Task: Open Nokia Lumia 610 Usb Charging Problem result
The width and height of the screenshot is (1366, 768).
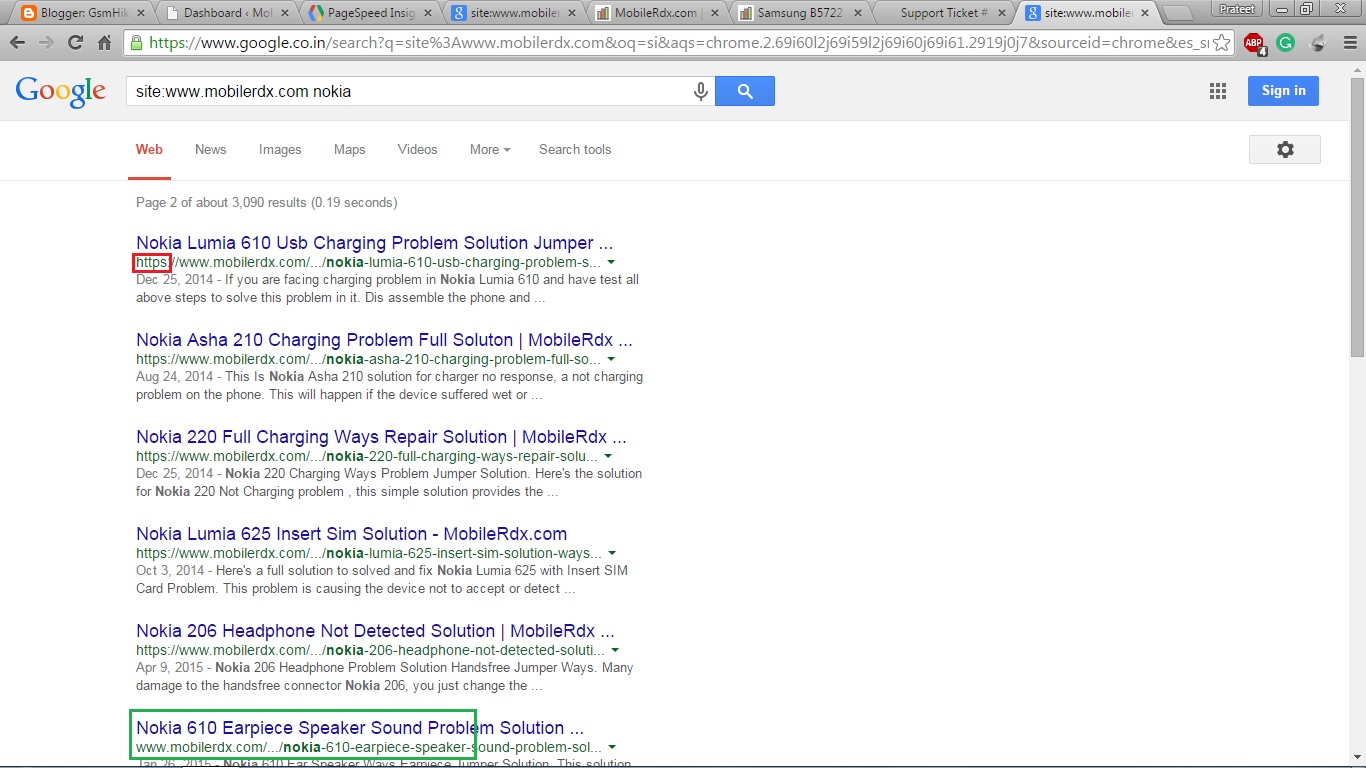Action: (374, 243)
